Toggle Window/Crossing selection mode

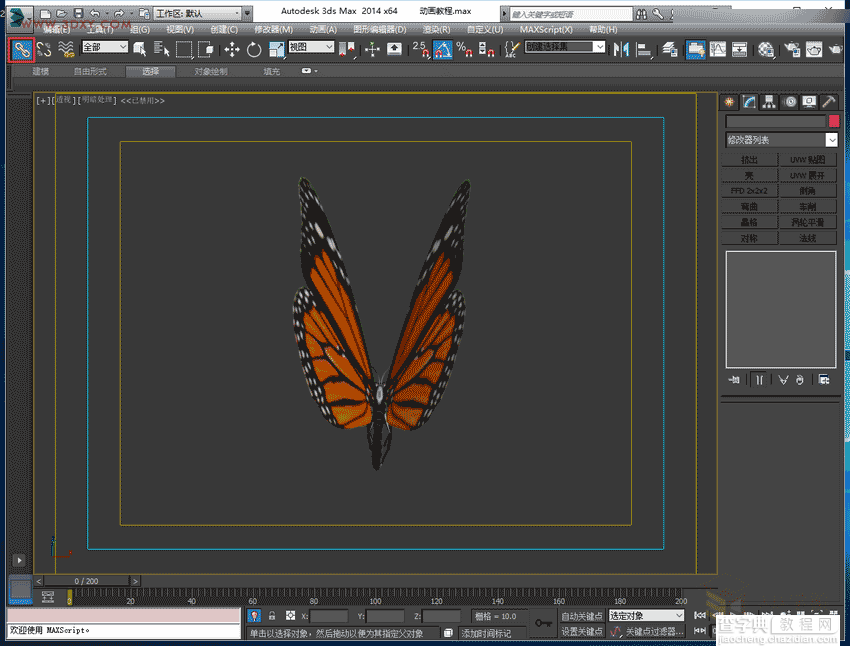pyautogui.click(x=205, y=49)
